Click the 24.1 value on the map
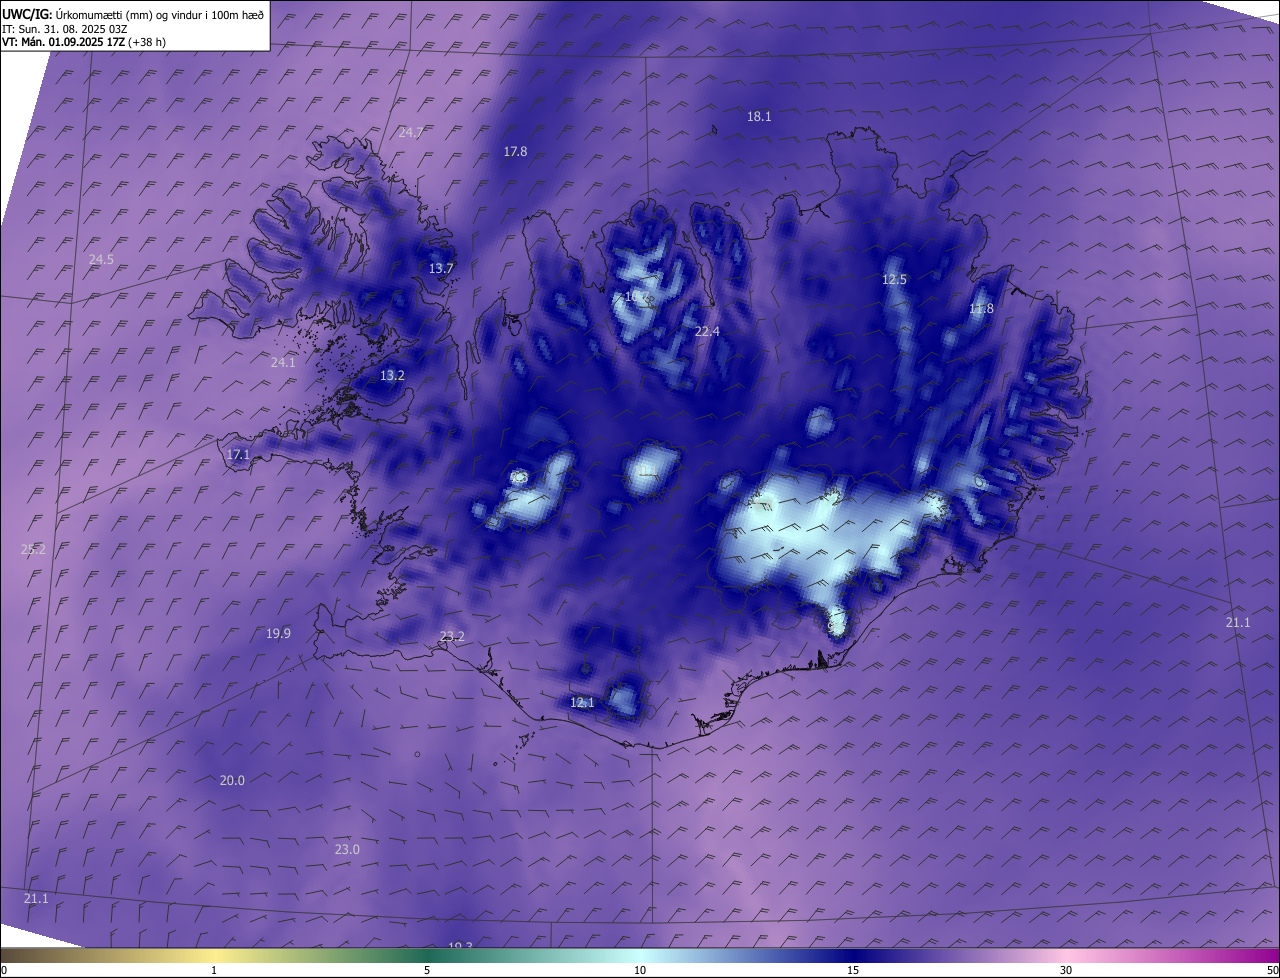 click(283, 362)
